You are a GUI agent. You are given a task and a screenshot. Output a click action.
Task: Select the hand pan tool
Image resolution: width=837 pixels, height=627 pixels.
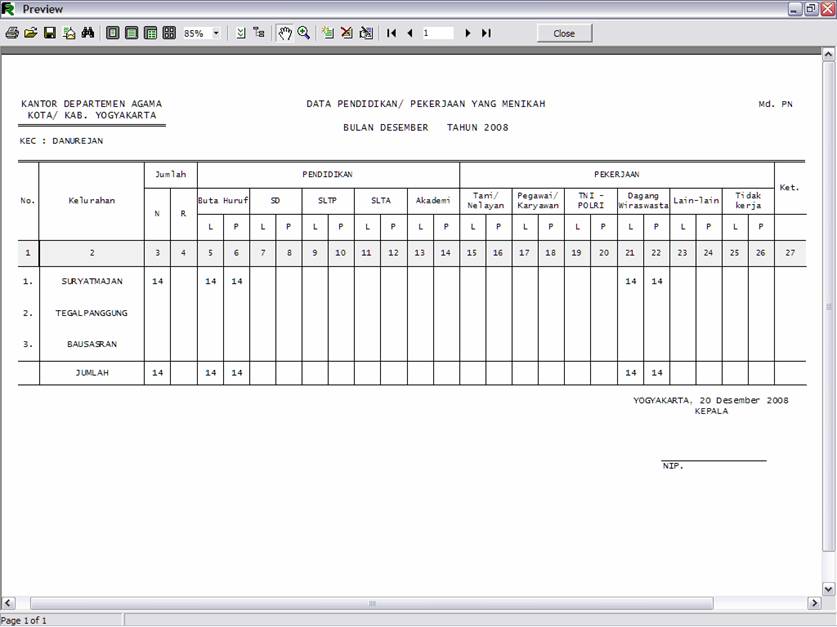tap(285, 33)
